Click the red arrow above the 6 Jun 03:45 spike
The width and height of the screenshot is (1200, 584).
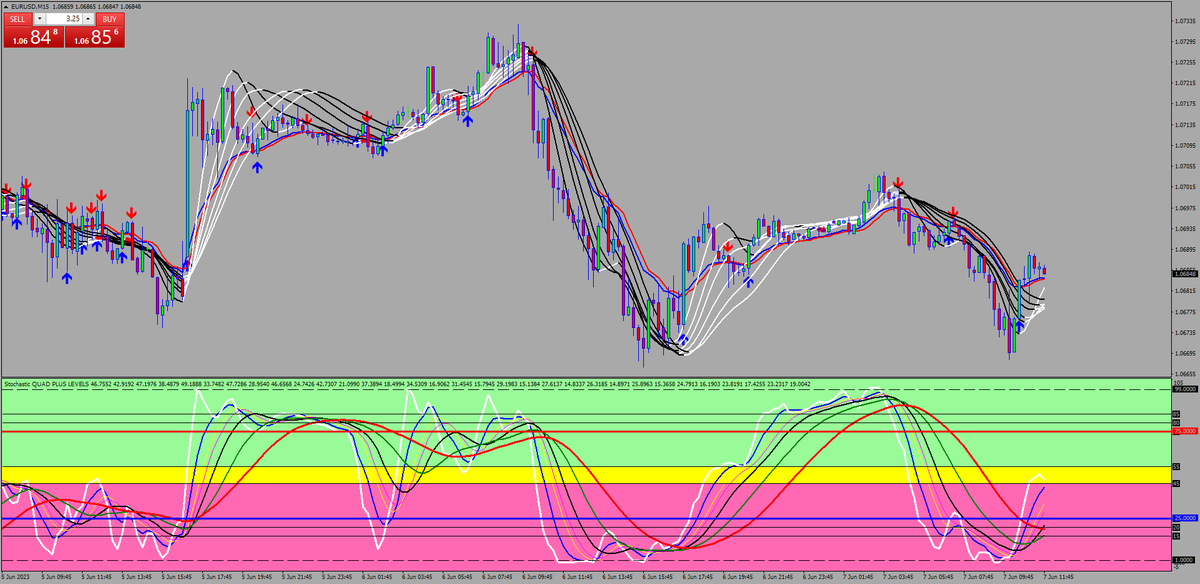tap(533, 52)
